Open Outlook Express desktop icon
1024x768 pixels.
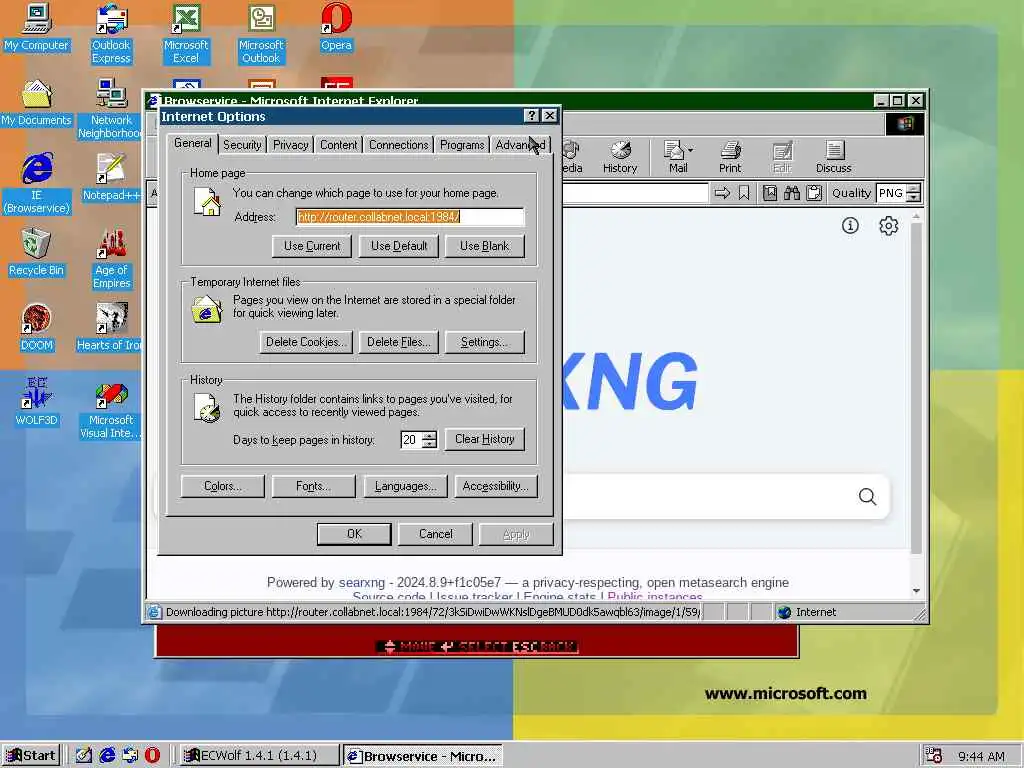[111, 34]
